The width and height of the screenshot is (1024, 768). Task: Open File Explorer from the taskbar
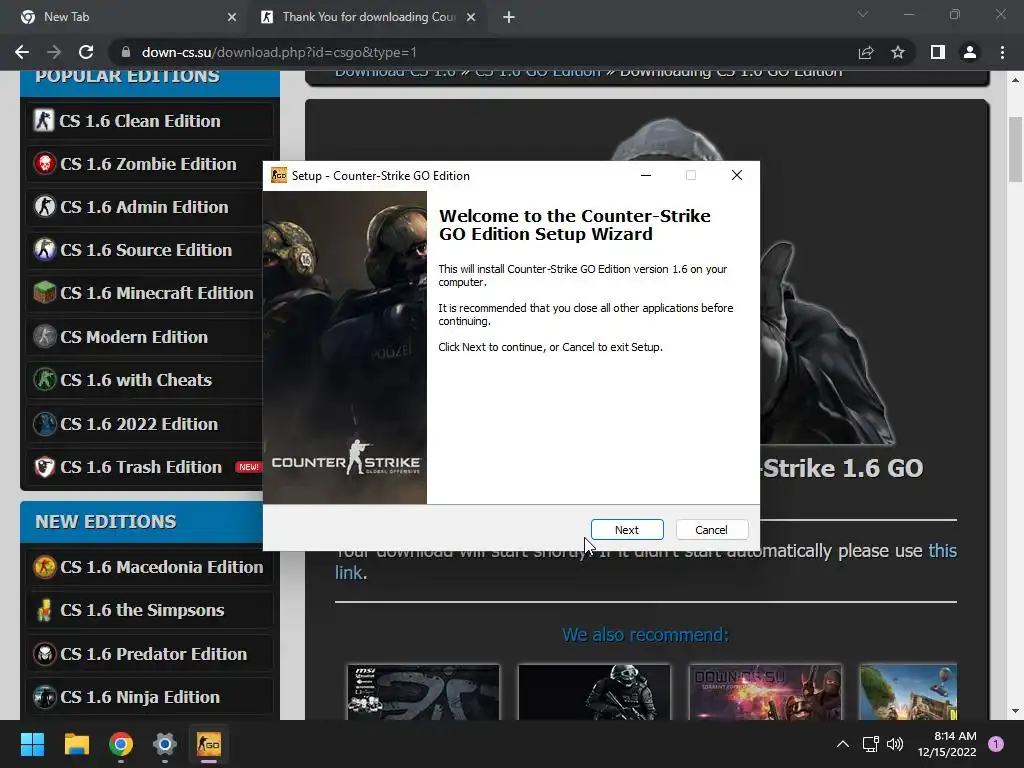pos(76,744)
